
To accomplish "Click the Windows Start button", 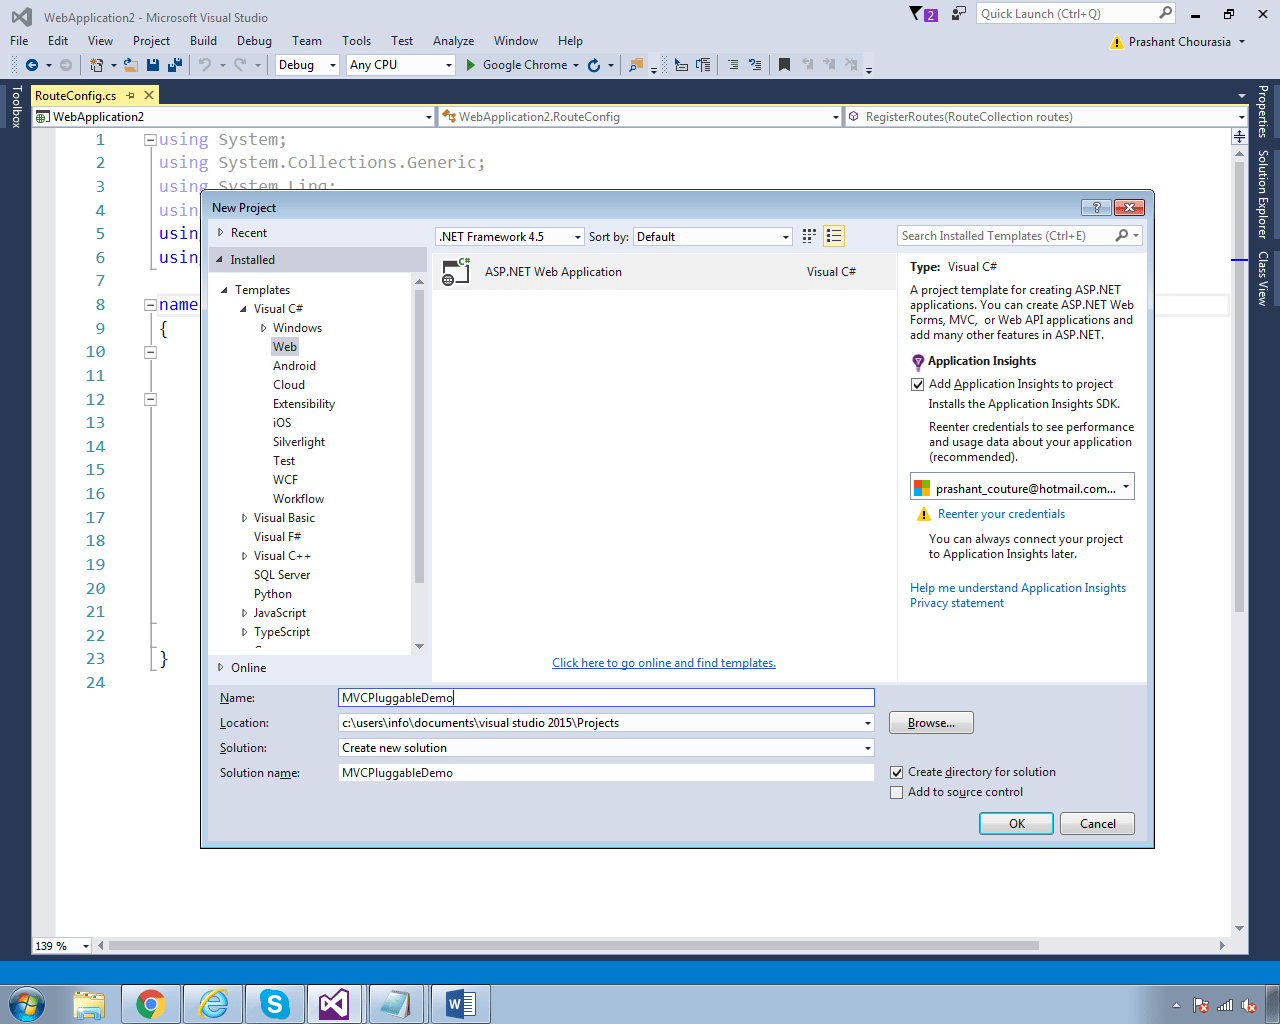I will click(x=27, y=1003).
